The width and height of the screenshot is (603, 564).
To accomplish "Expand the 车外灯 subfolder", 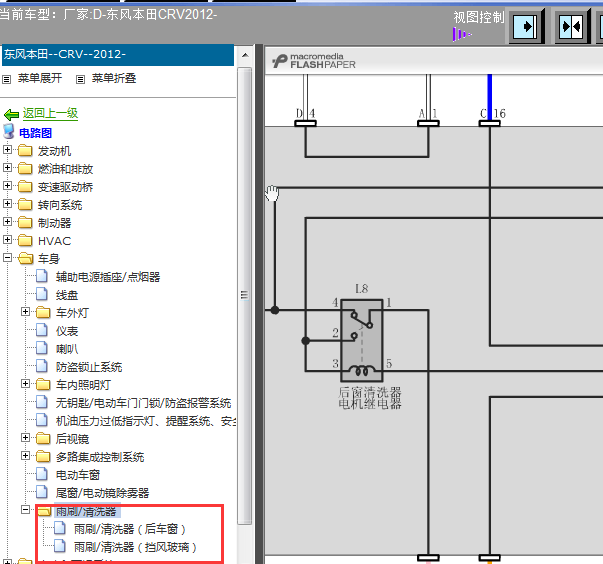I will (25, 311).
